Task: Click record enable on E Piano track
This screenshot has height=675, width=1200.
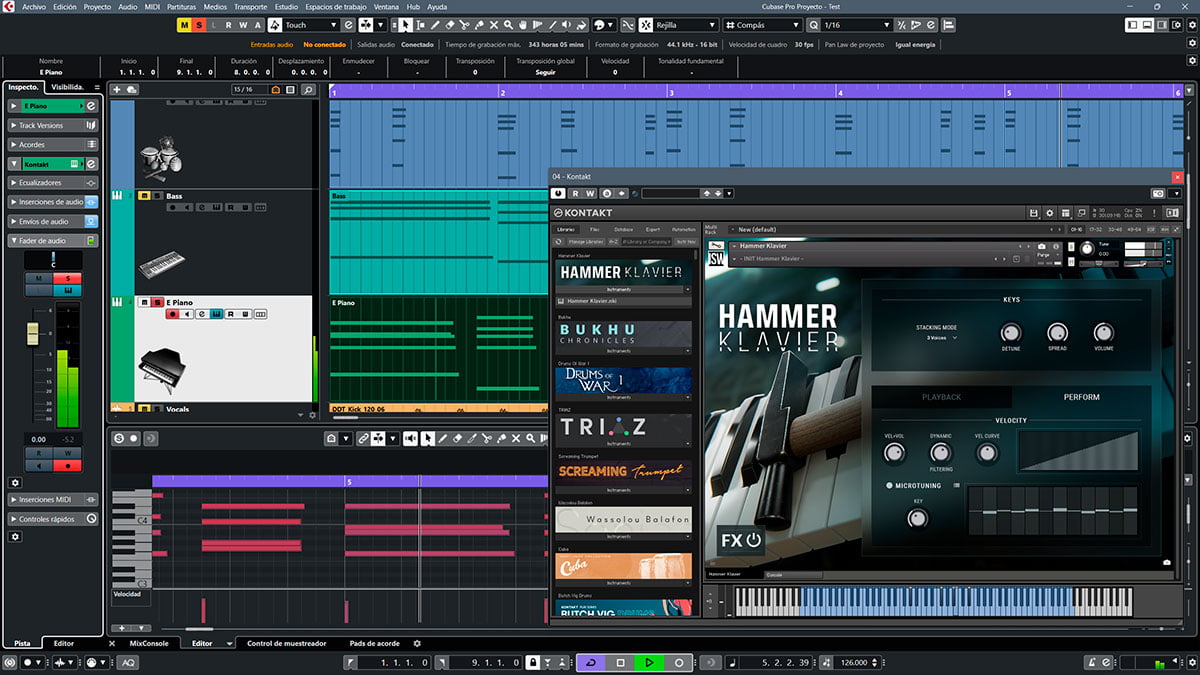Action: click(173, 314)
